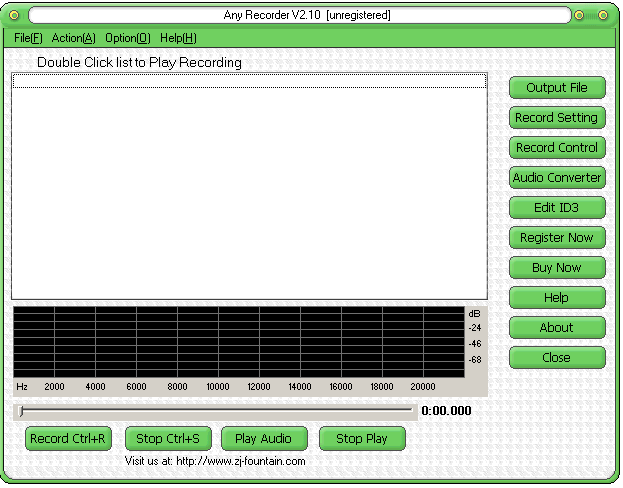Show the About dialog
This screenshot has height=488, width=623.
(x=557, y=327)
